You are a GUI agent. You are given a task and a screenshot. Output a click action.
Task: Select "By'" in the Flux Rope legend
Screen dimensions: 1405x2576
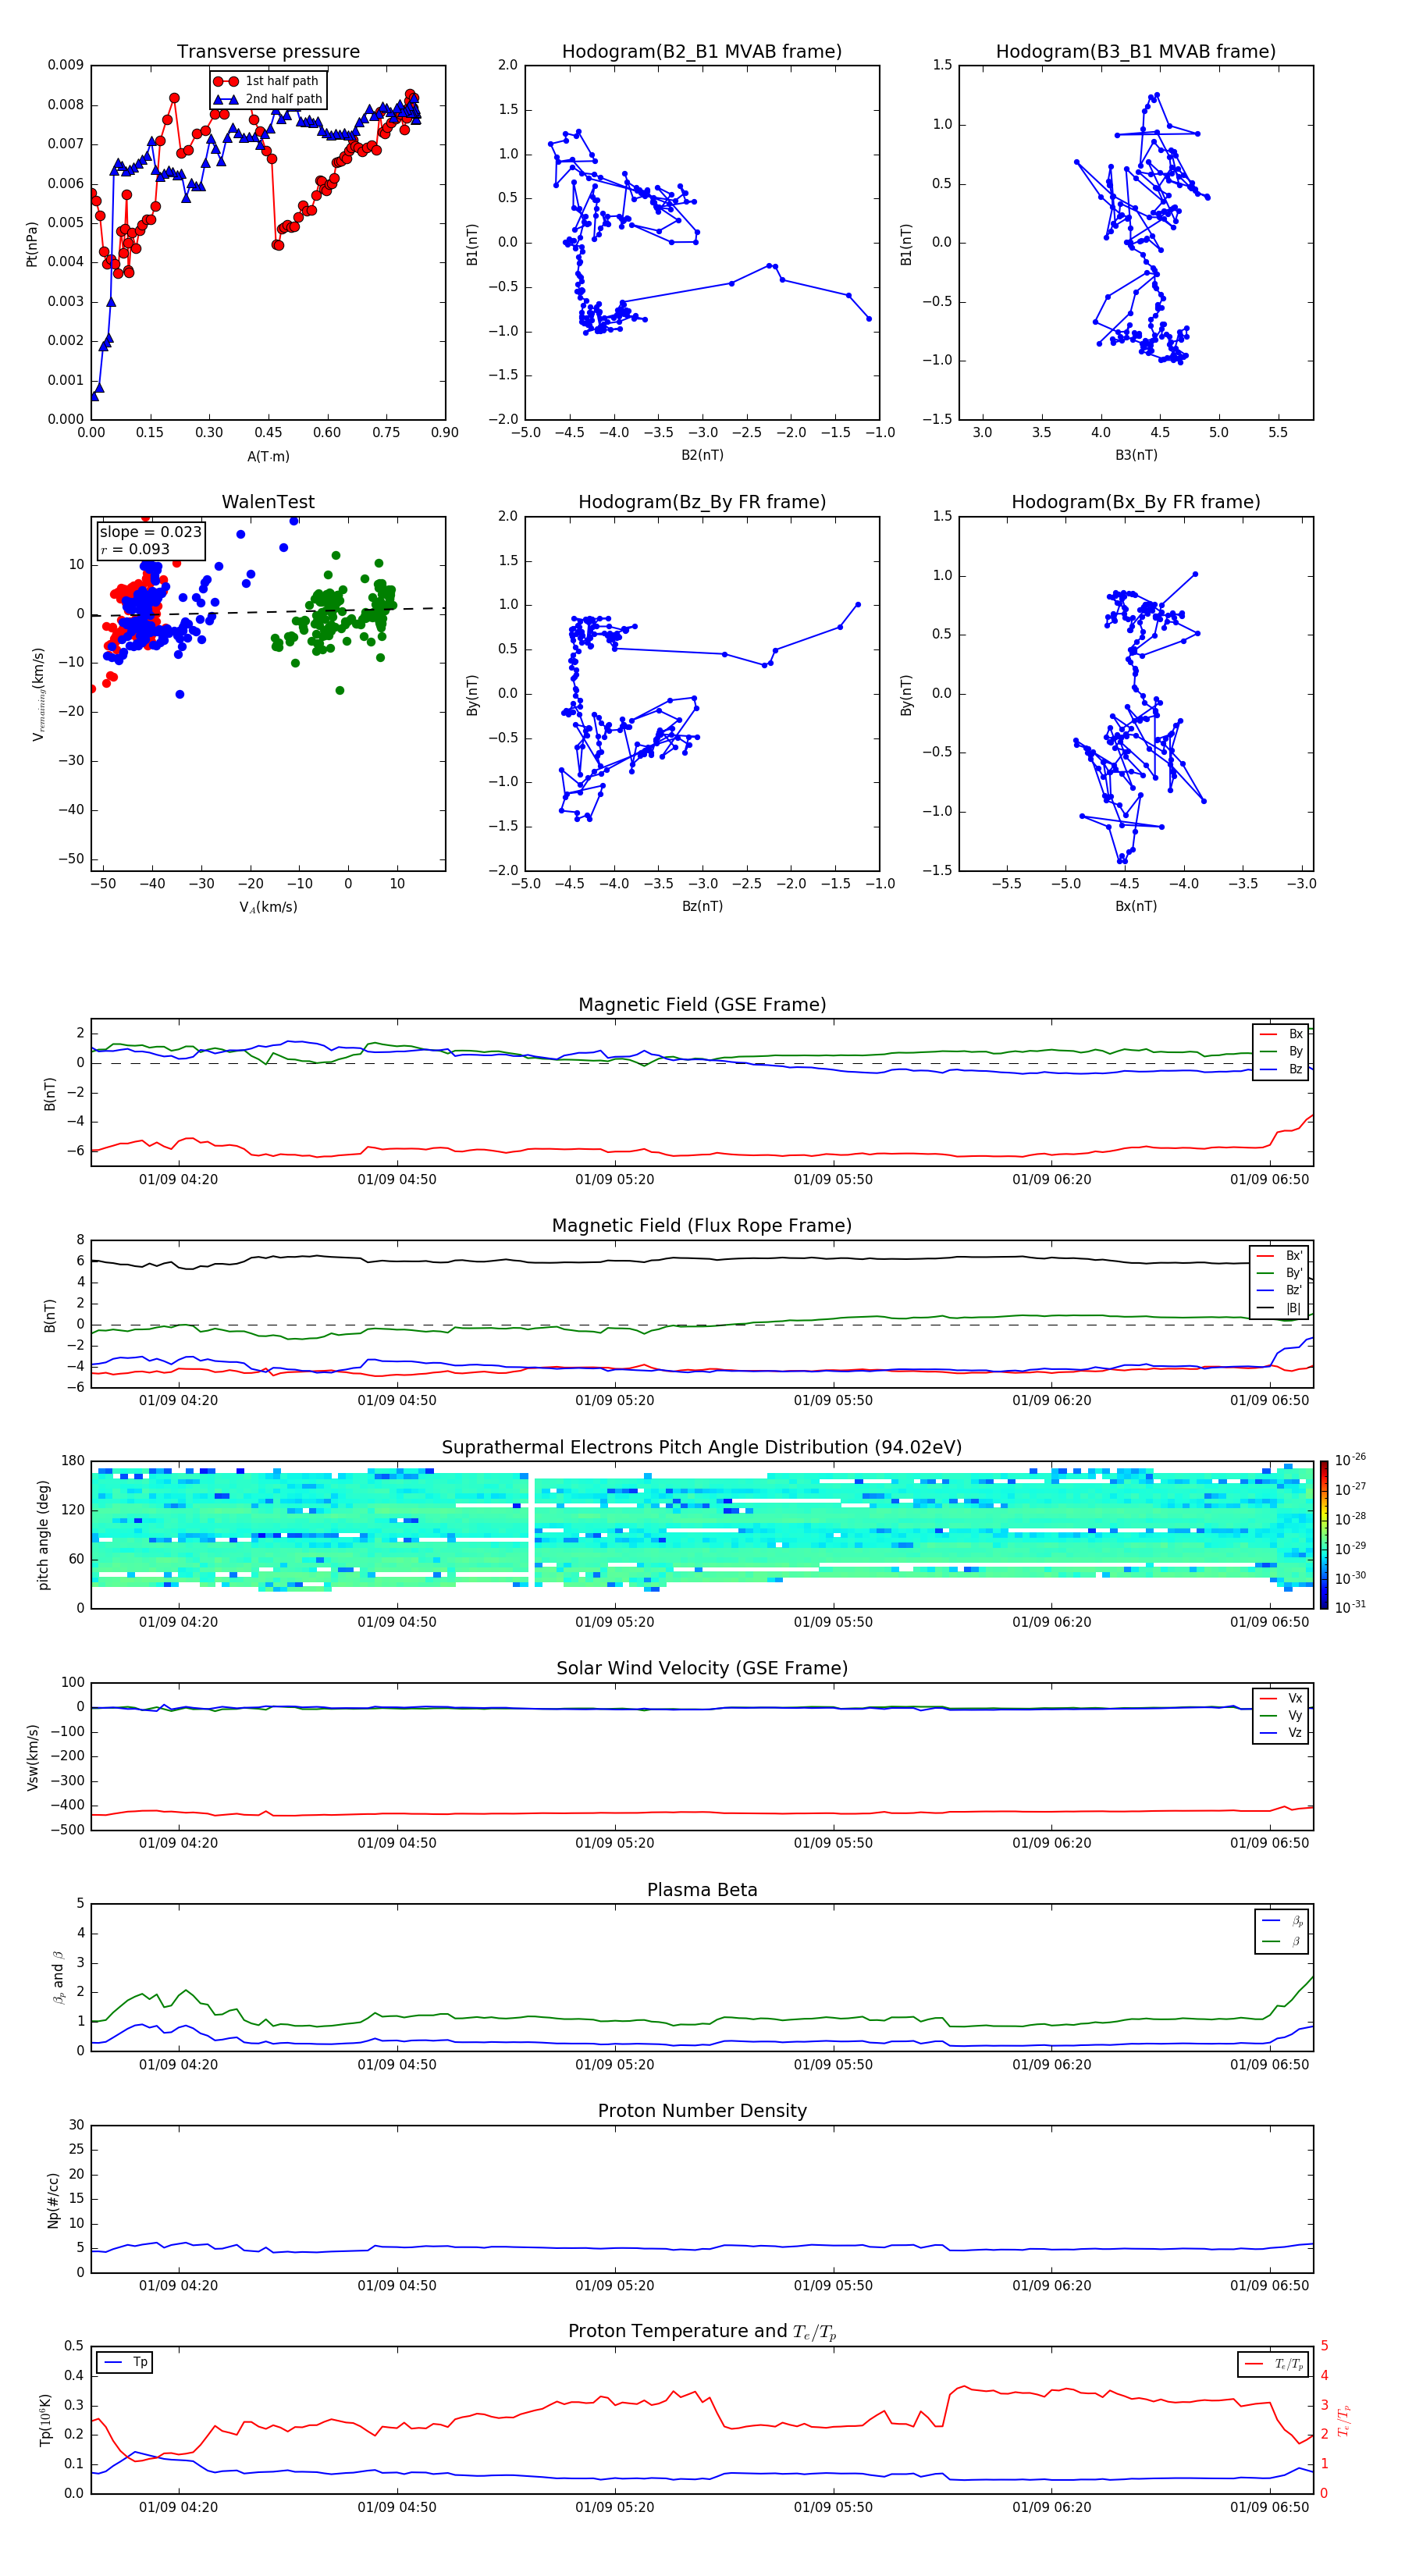(1279, 1273)
